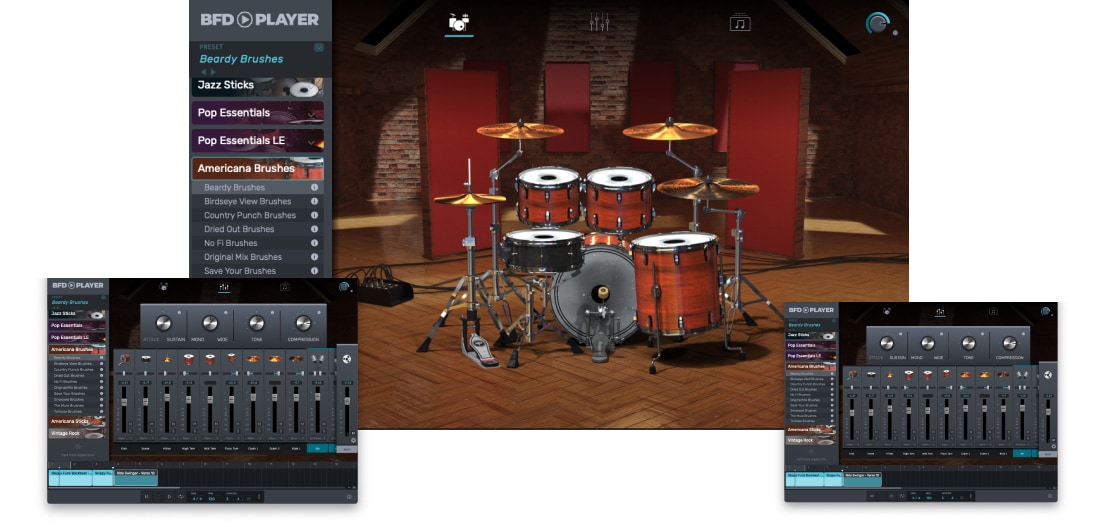Select Crash 1 channel icon in left mixer window

pyautogui.click(x=253, y=359)
